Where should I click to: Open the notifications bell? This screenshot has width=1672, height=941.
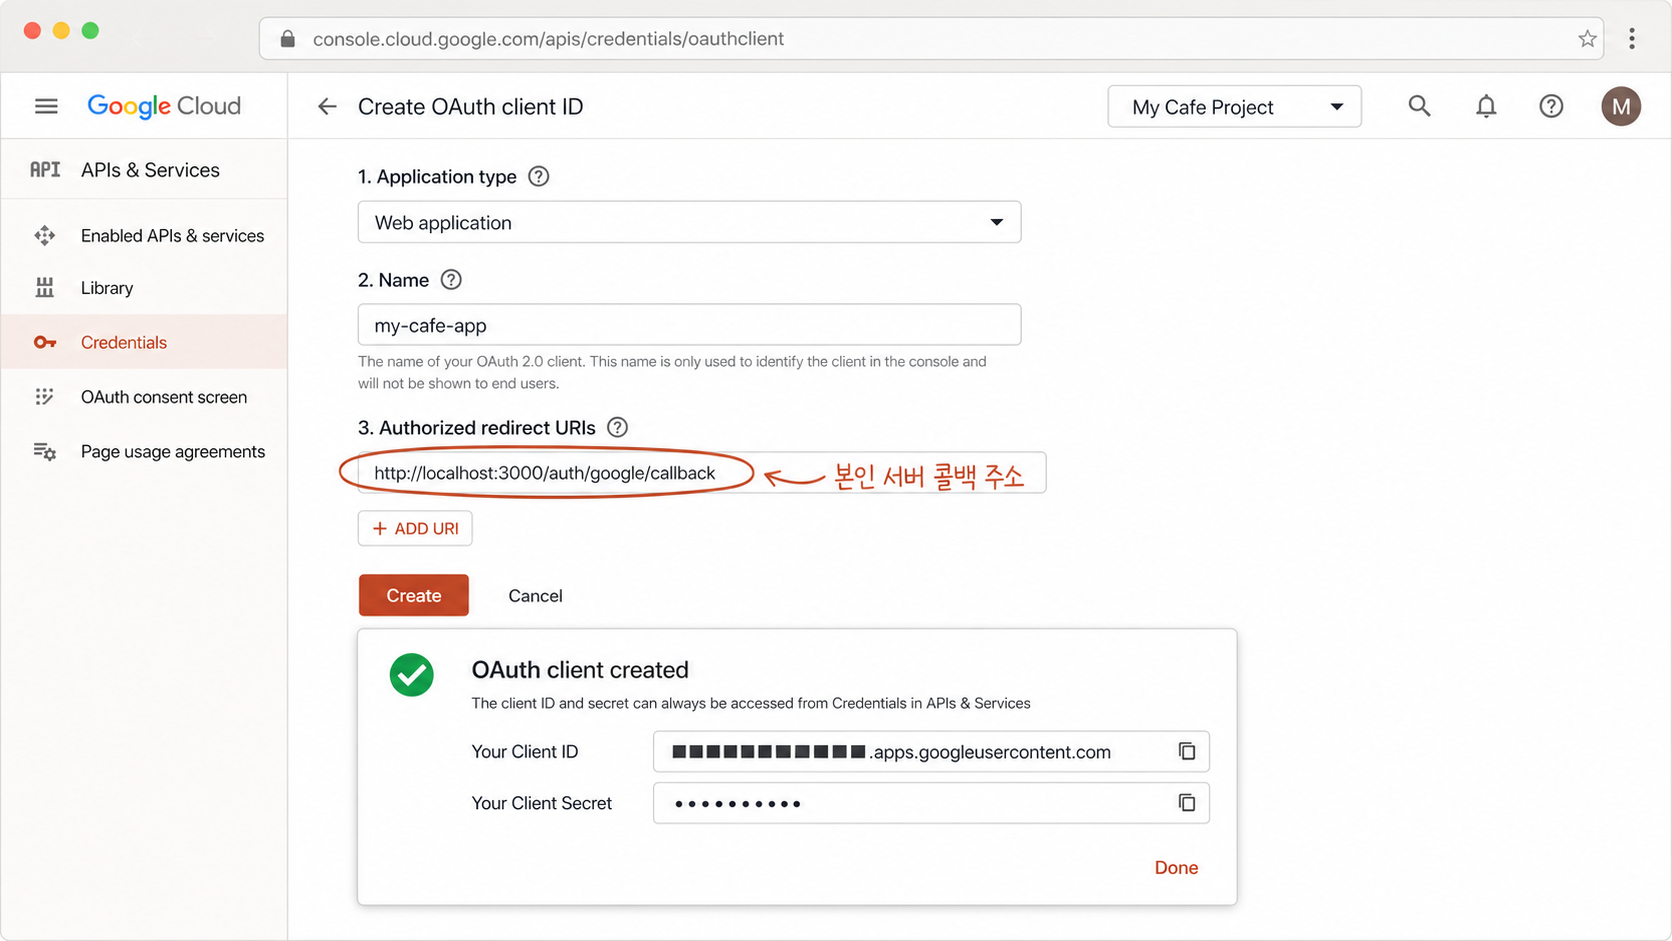(x=1486, y=106)
